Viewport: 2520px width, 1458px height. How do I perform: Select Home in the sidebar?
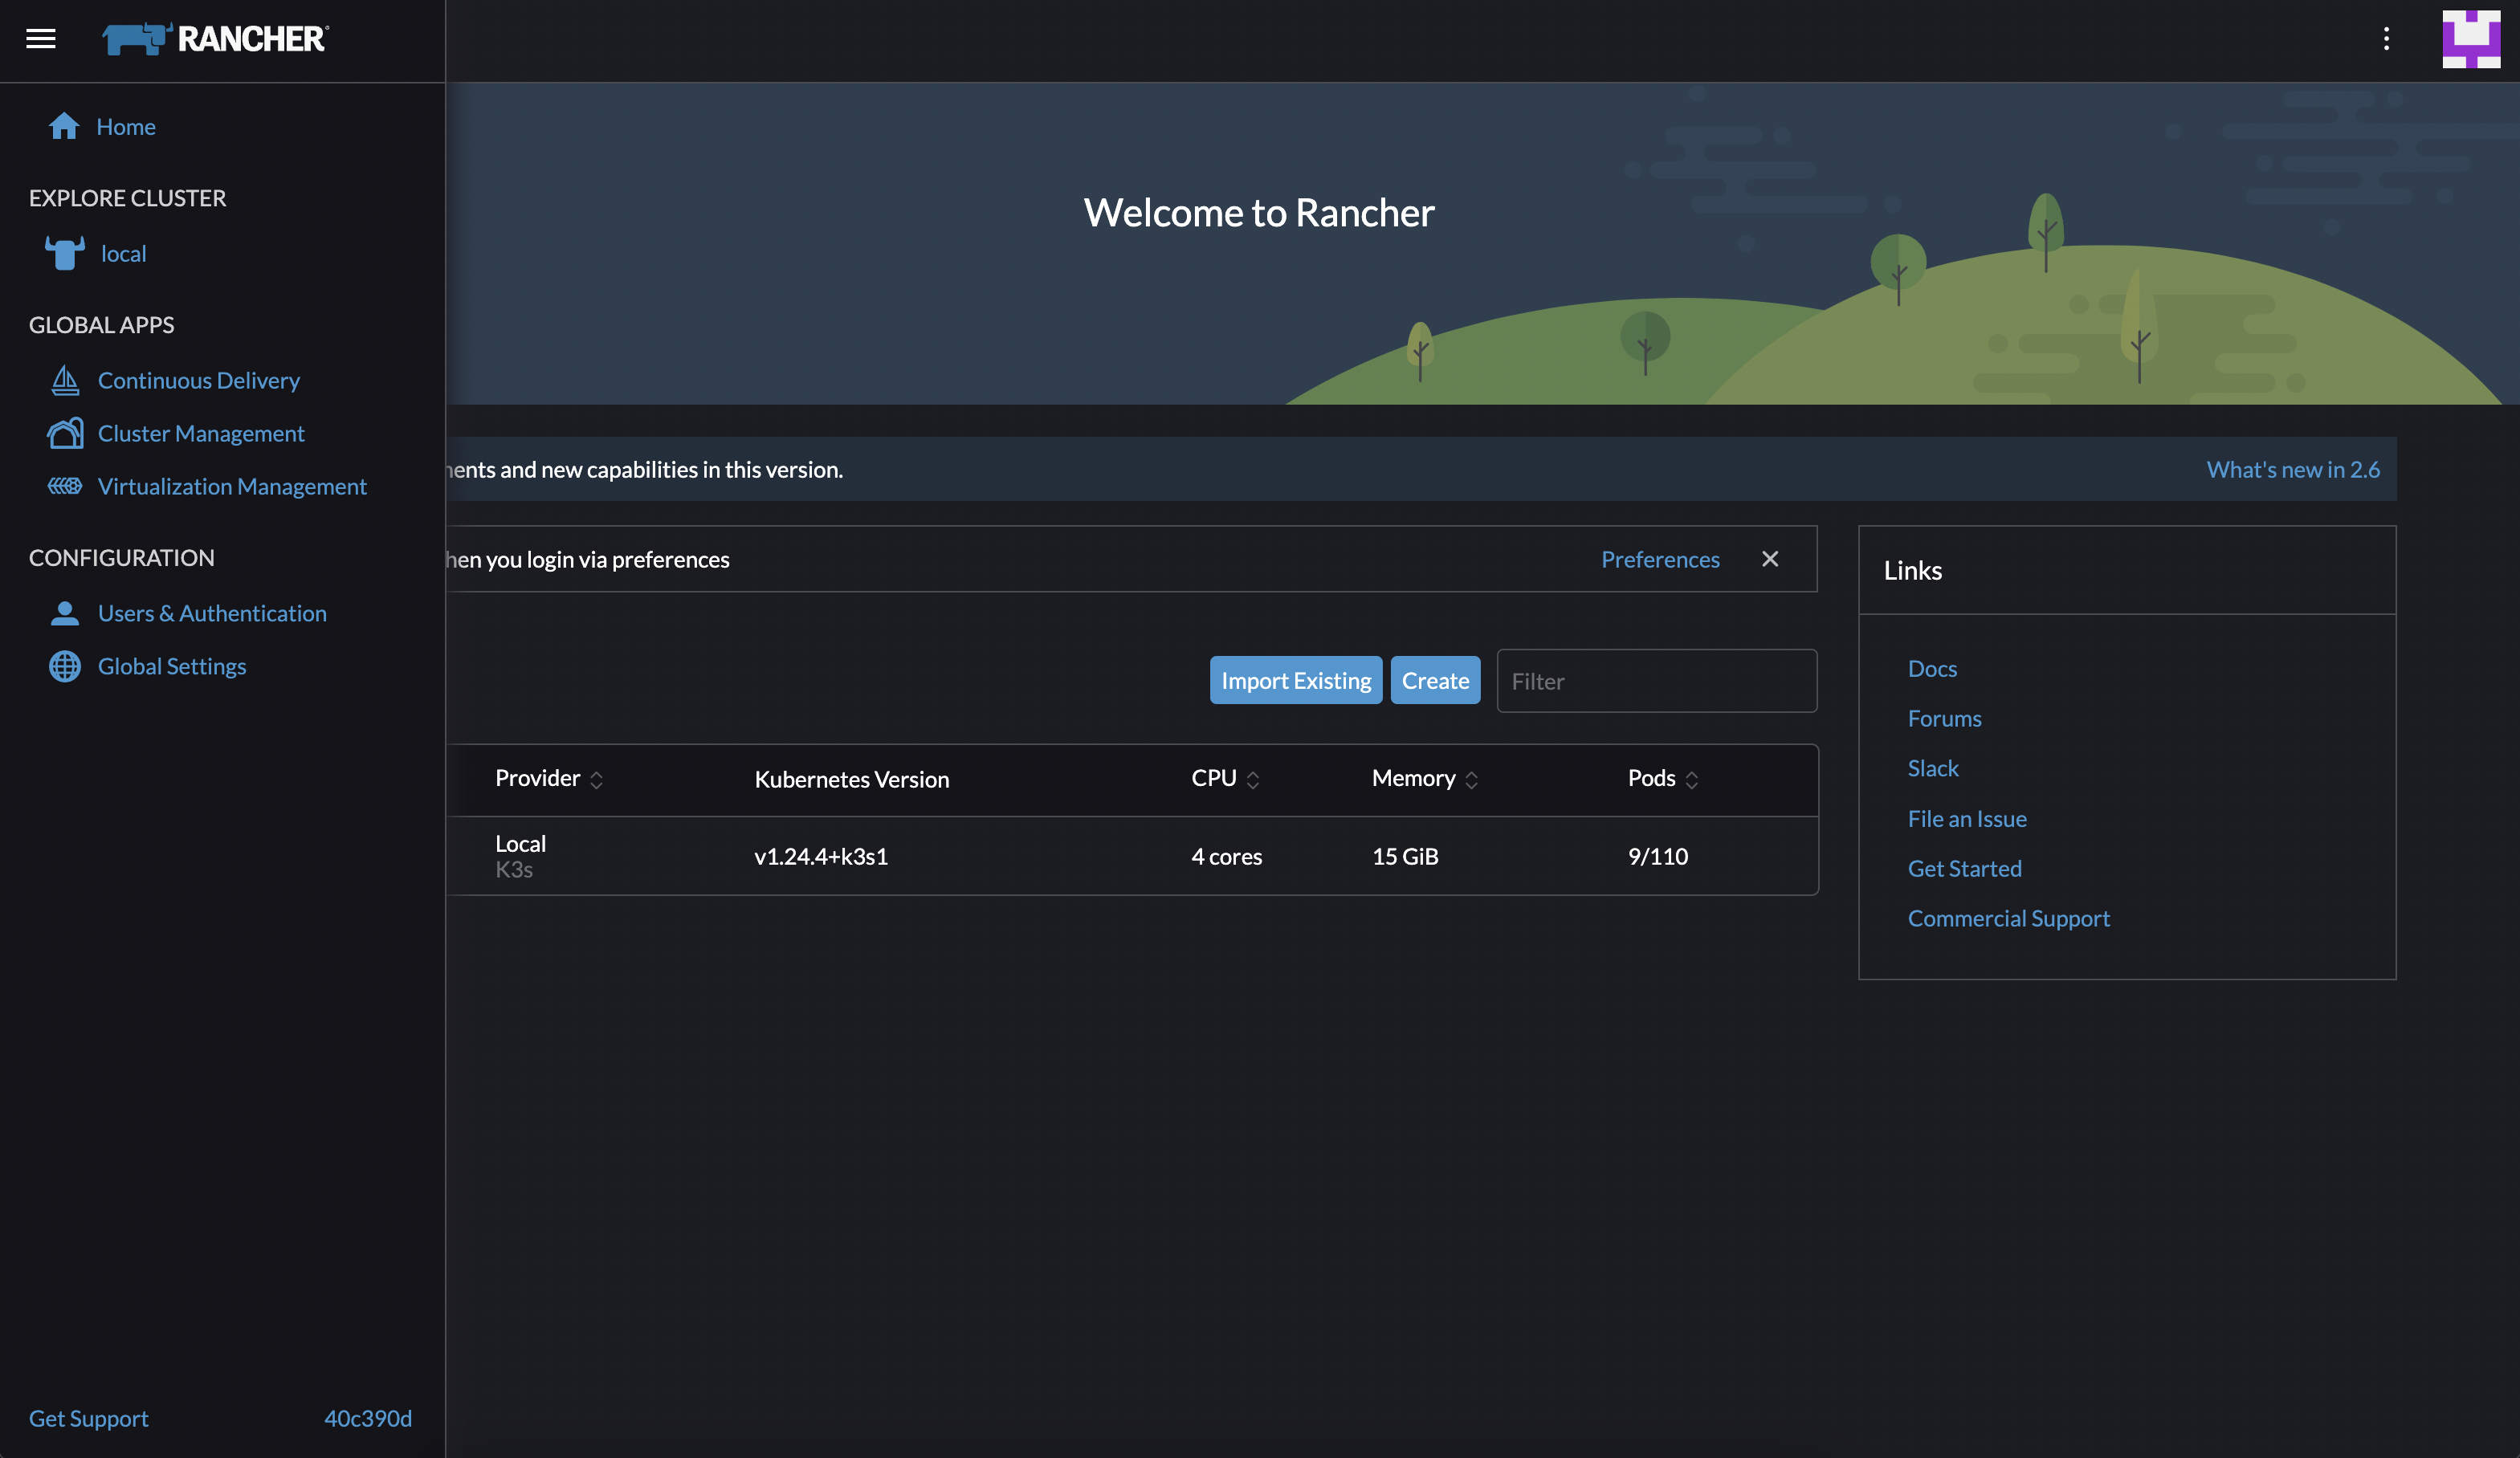126,126
